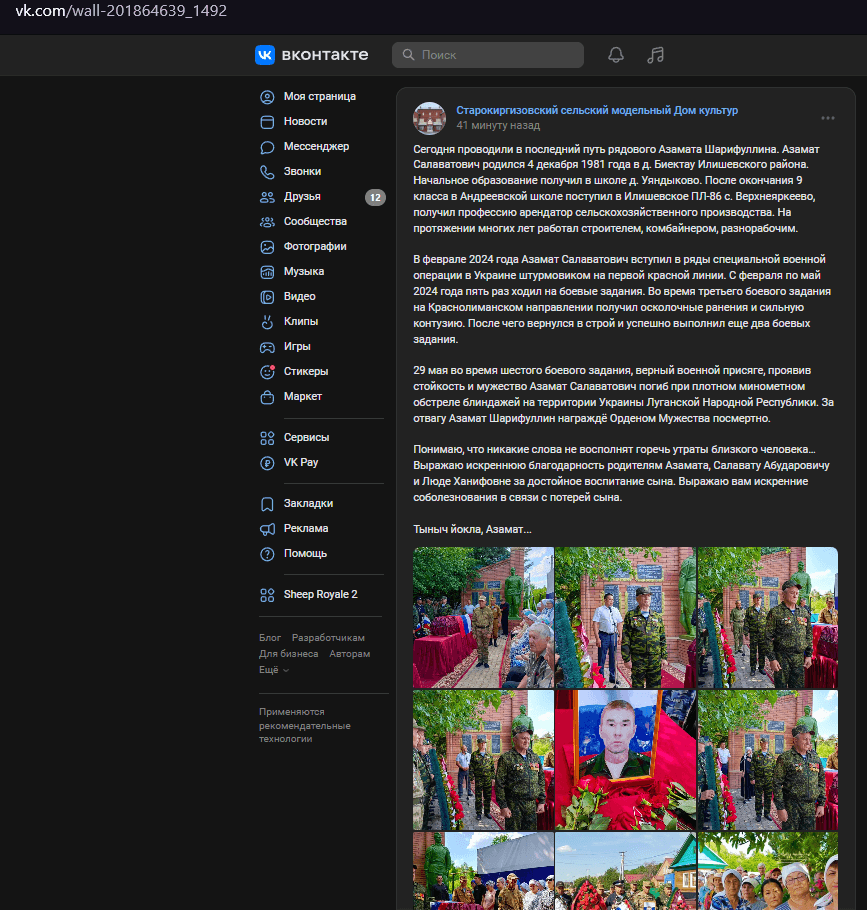The height and width of the screenshot is (910, 867).
Task: Click the Реклама megaphone icon
Action: [267, 529]
